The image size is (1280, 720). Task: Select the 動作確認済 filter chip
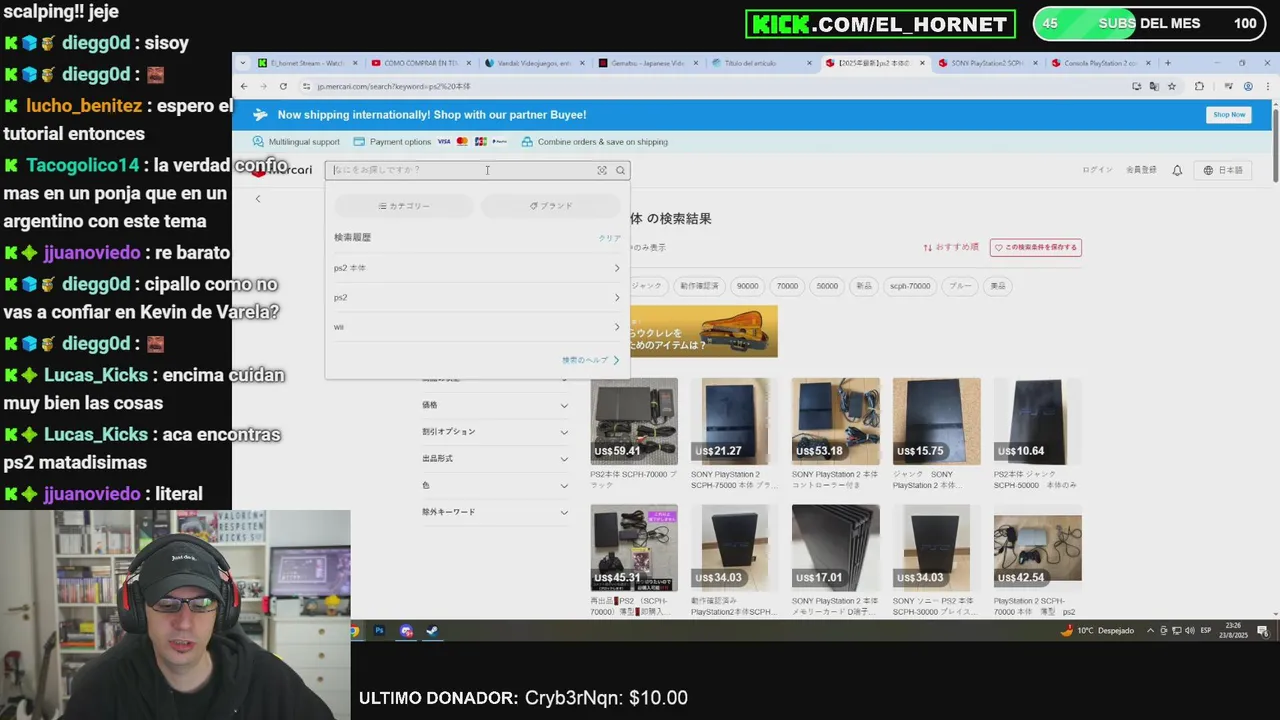(699, 286)
